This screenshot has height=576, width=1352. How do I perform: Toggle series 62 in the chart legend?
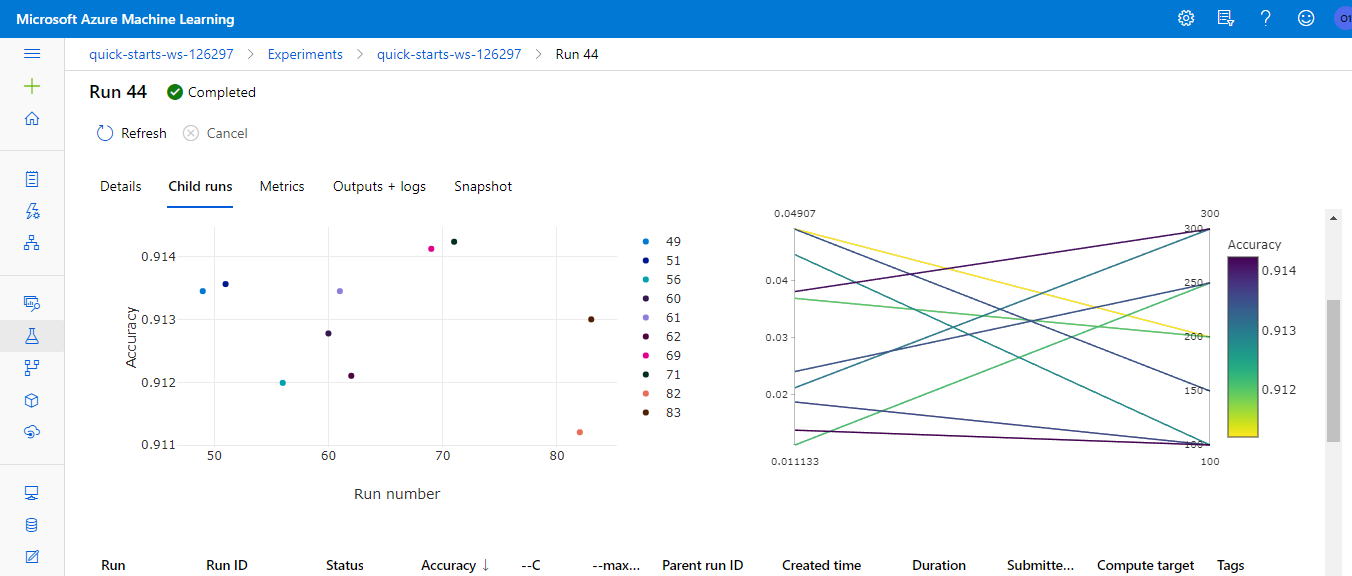point(663,336)
